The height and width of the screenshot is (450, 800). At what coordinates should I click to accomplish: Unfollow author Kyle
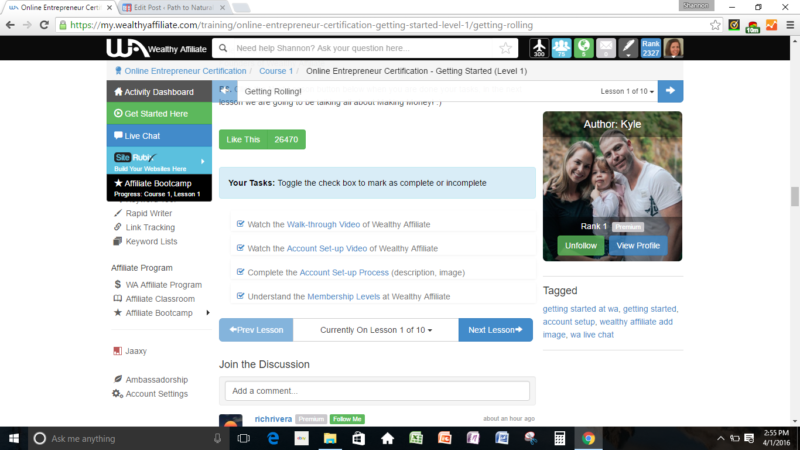pyautogui.click(x=581, y=245)
